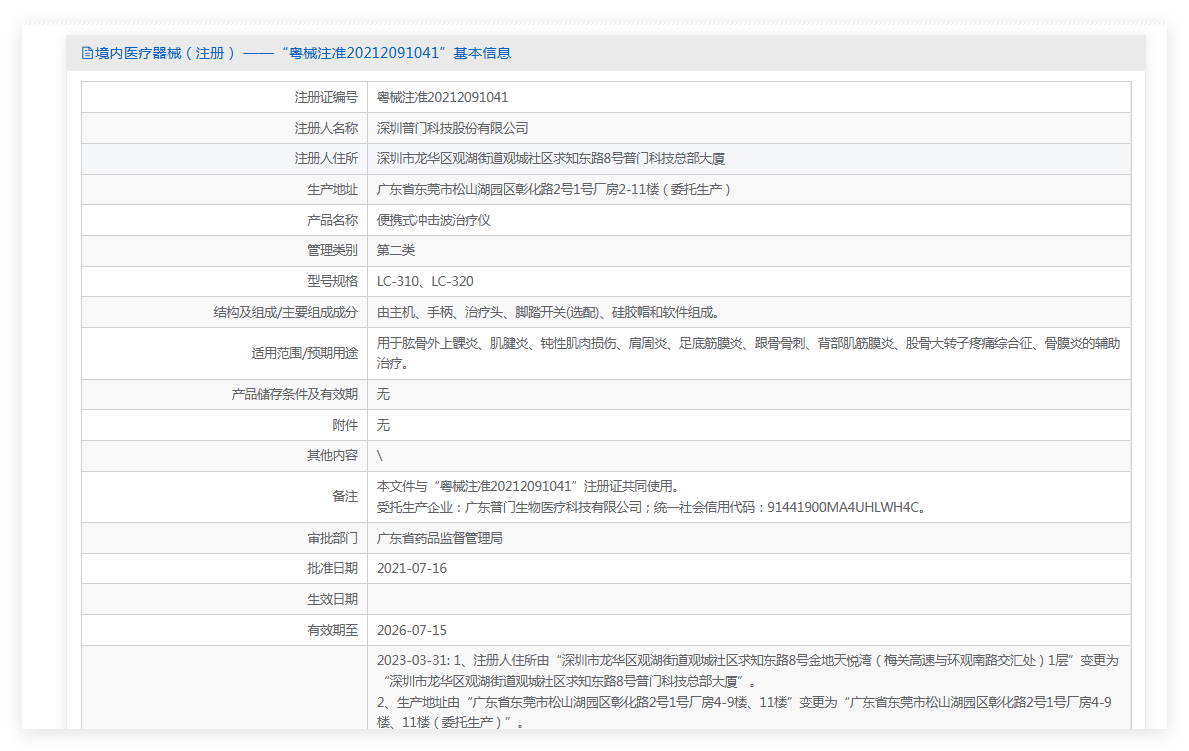This screenshot has height=751, width=1189.
Task: Click the management category value 第二类
Action: [396, 250]
